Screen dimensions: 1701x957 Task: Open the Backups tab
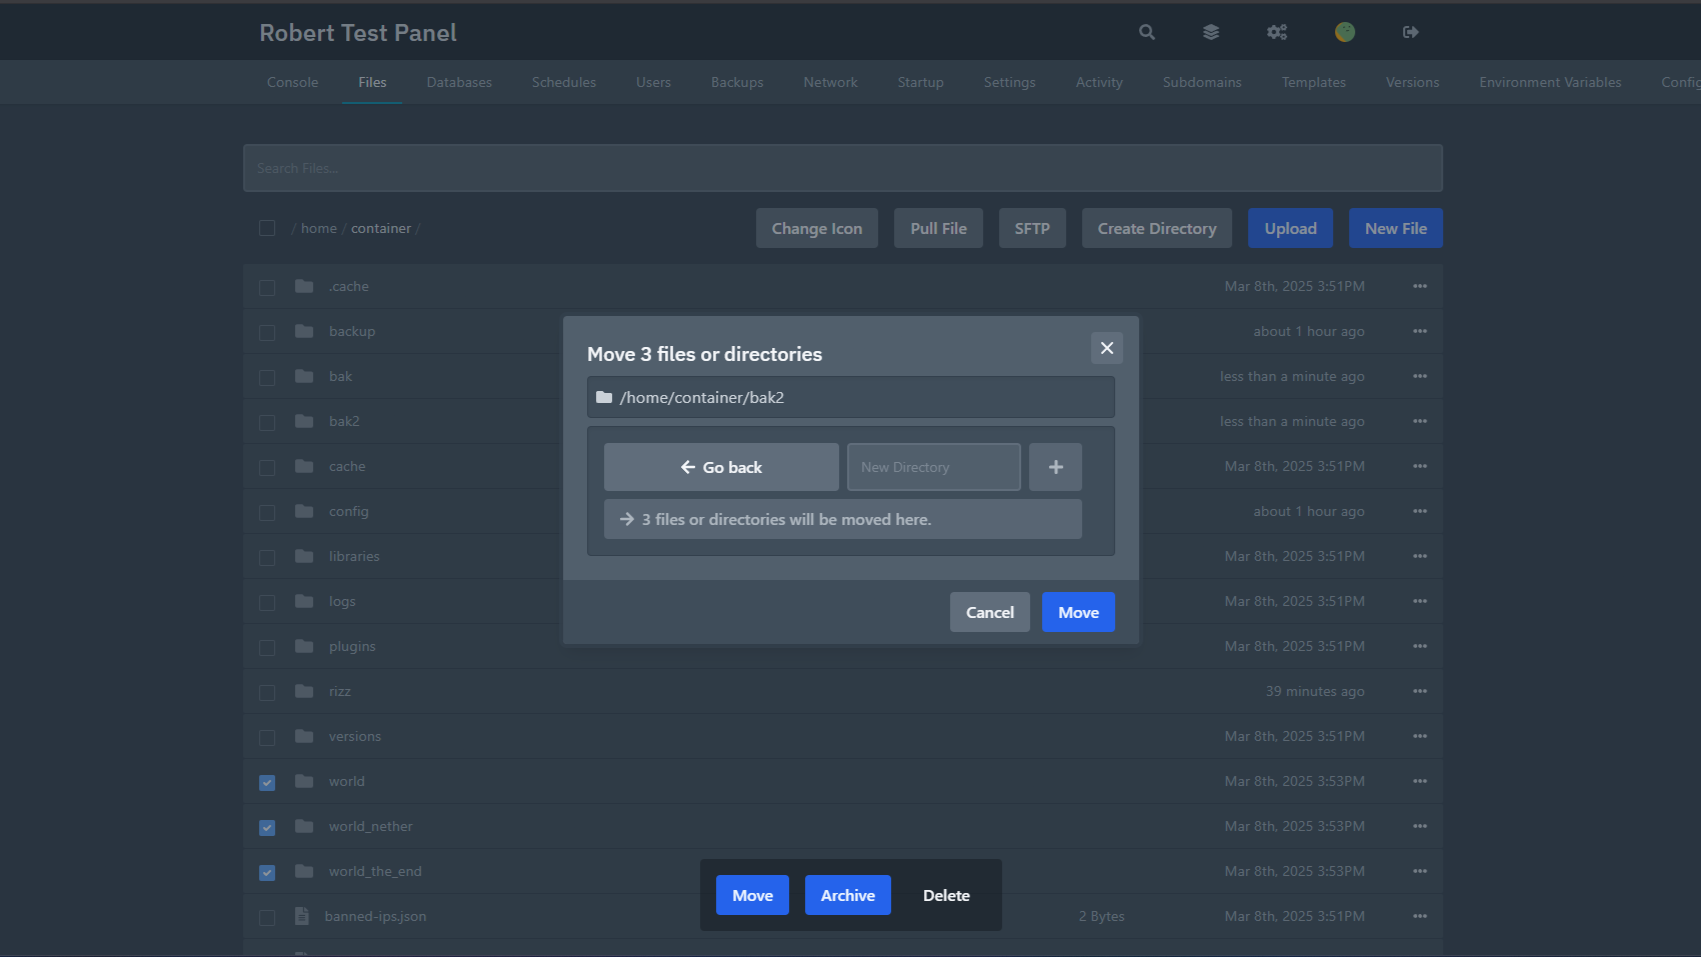[x=737, y=82]
